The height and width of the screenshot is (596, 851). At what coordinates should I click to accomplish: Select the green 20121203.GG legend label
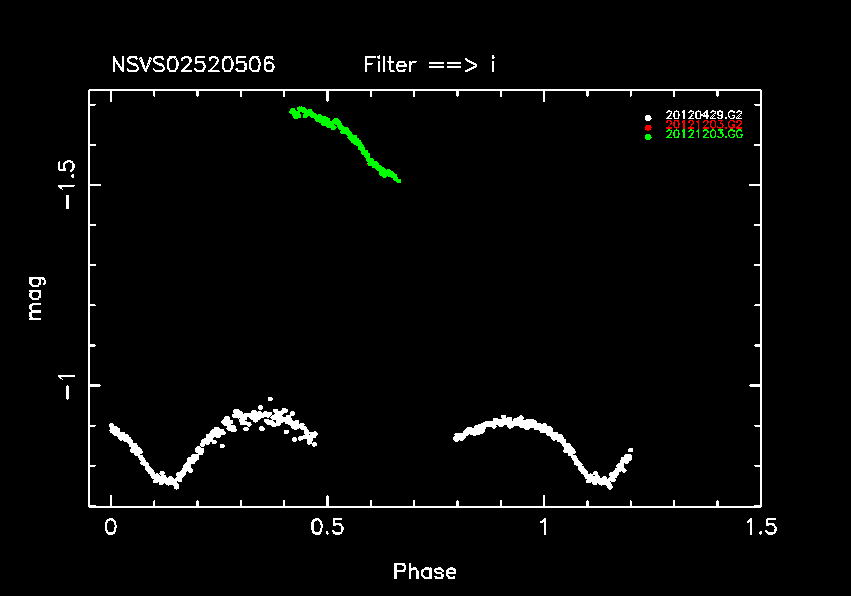coord(704,134)
